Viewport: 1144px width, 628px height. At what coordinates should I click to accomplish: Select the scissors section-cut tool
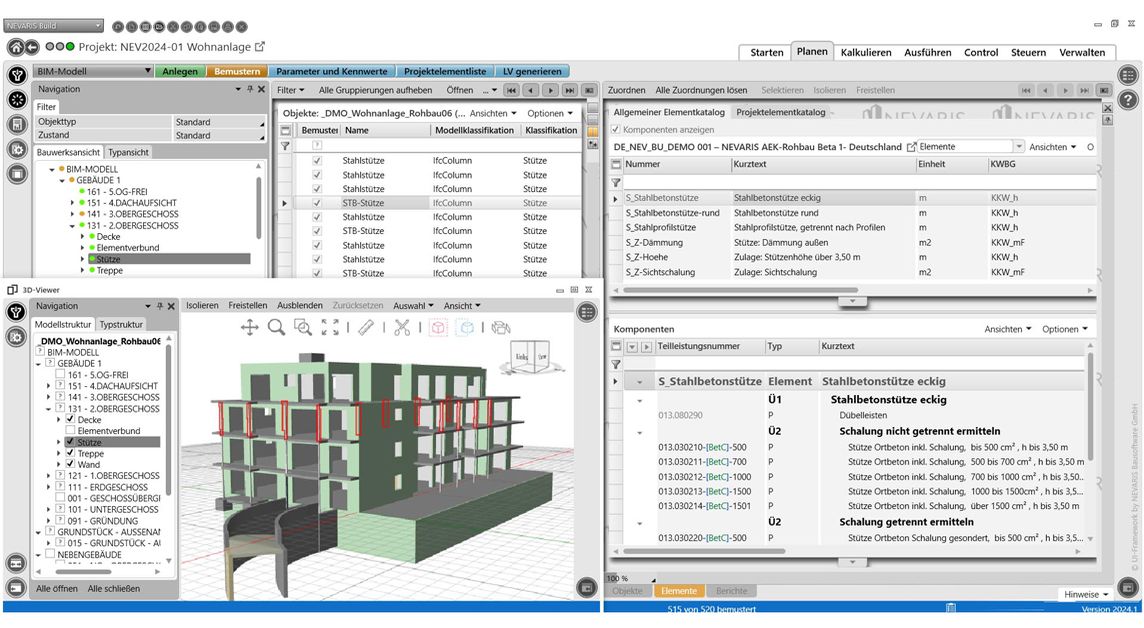(x=402, y=327)
